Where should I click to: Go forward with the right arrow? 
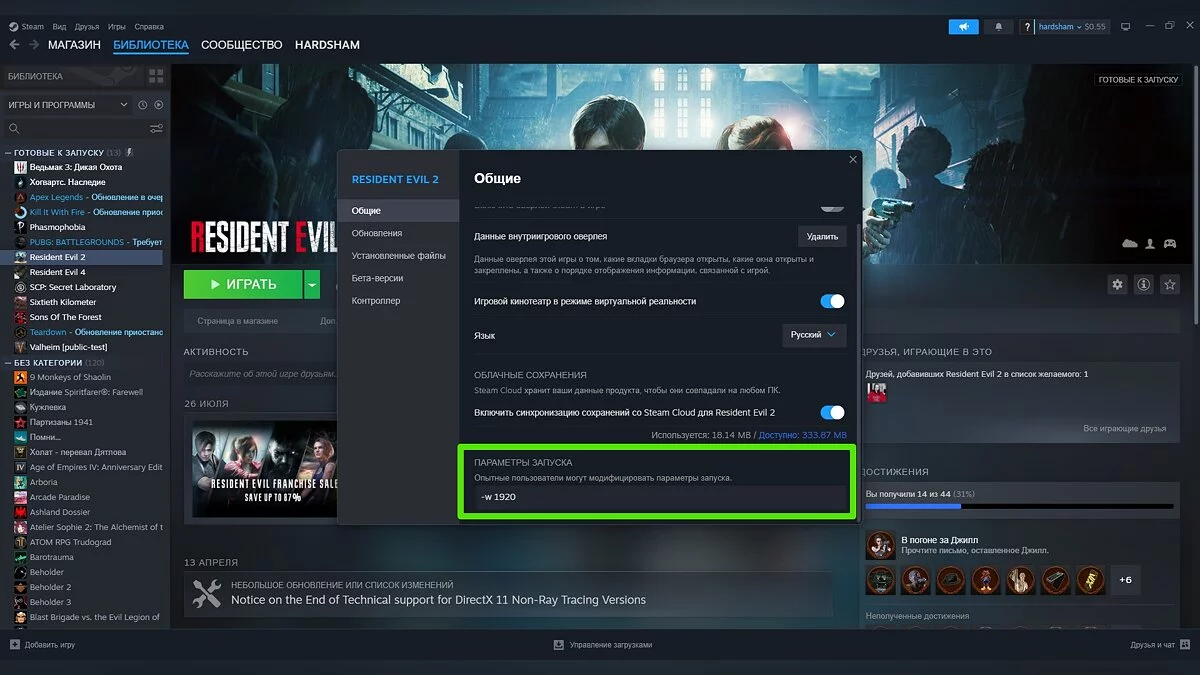tap(34, 45)
